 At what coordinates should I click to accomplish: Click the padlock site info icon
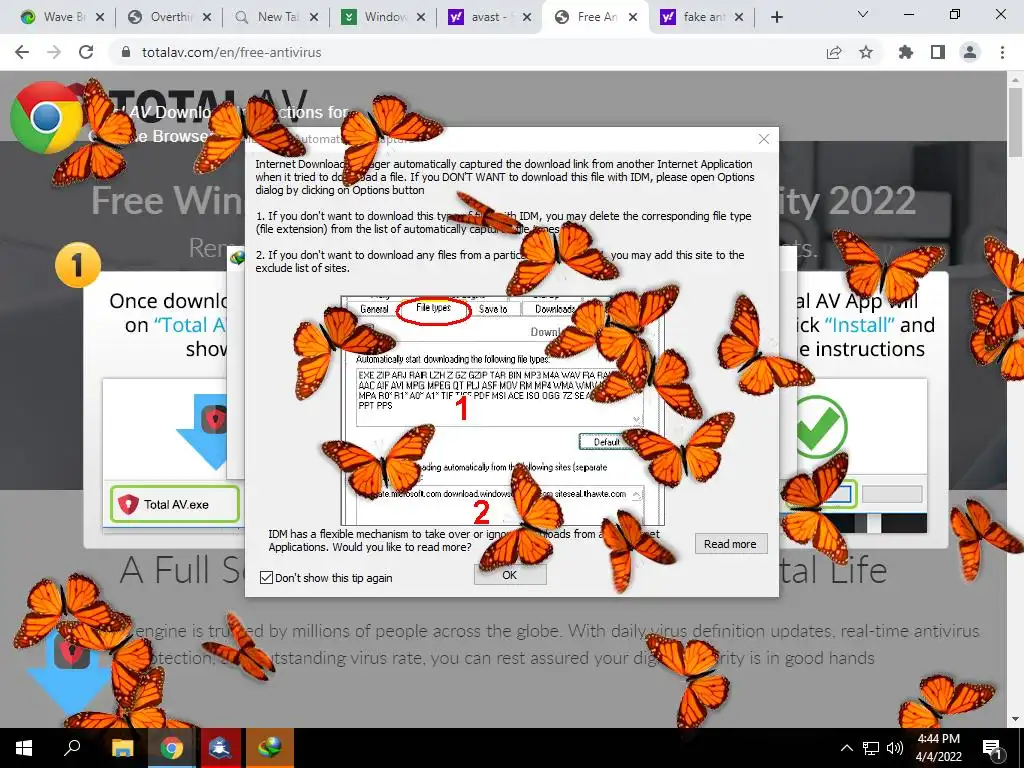coord(126,52)
